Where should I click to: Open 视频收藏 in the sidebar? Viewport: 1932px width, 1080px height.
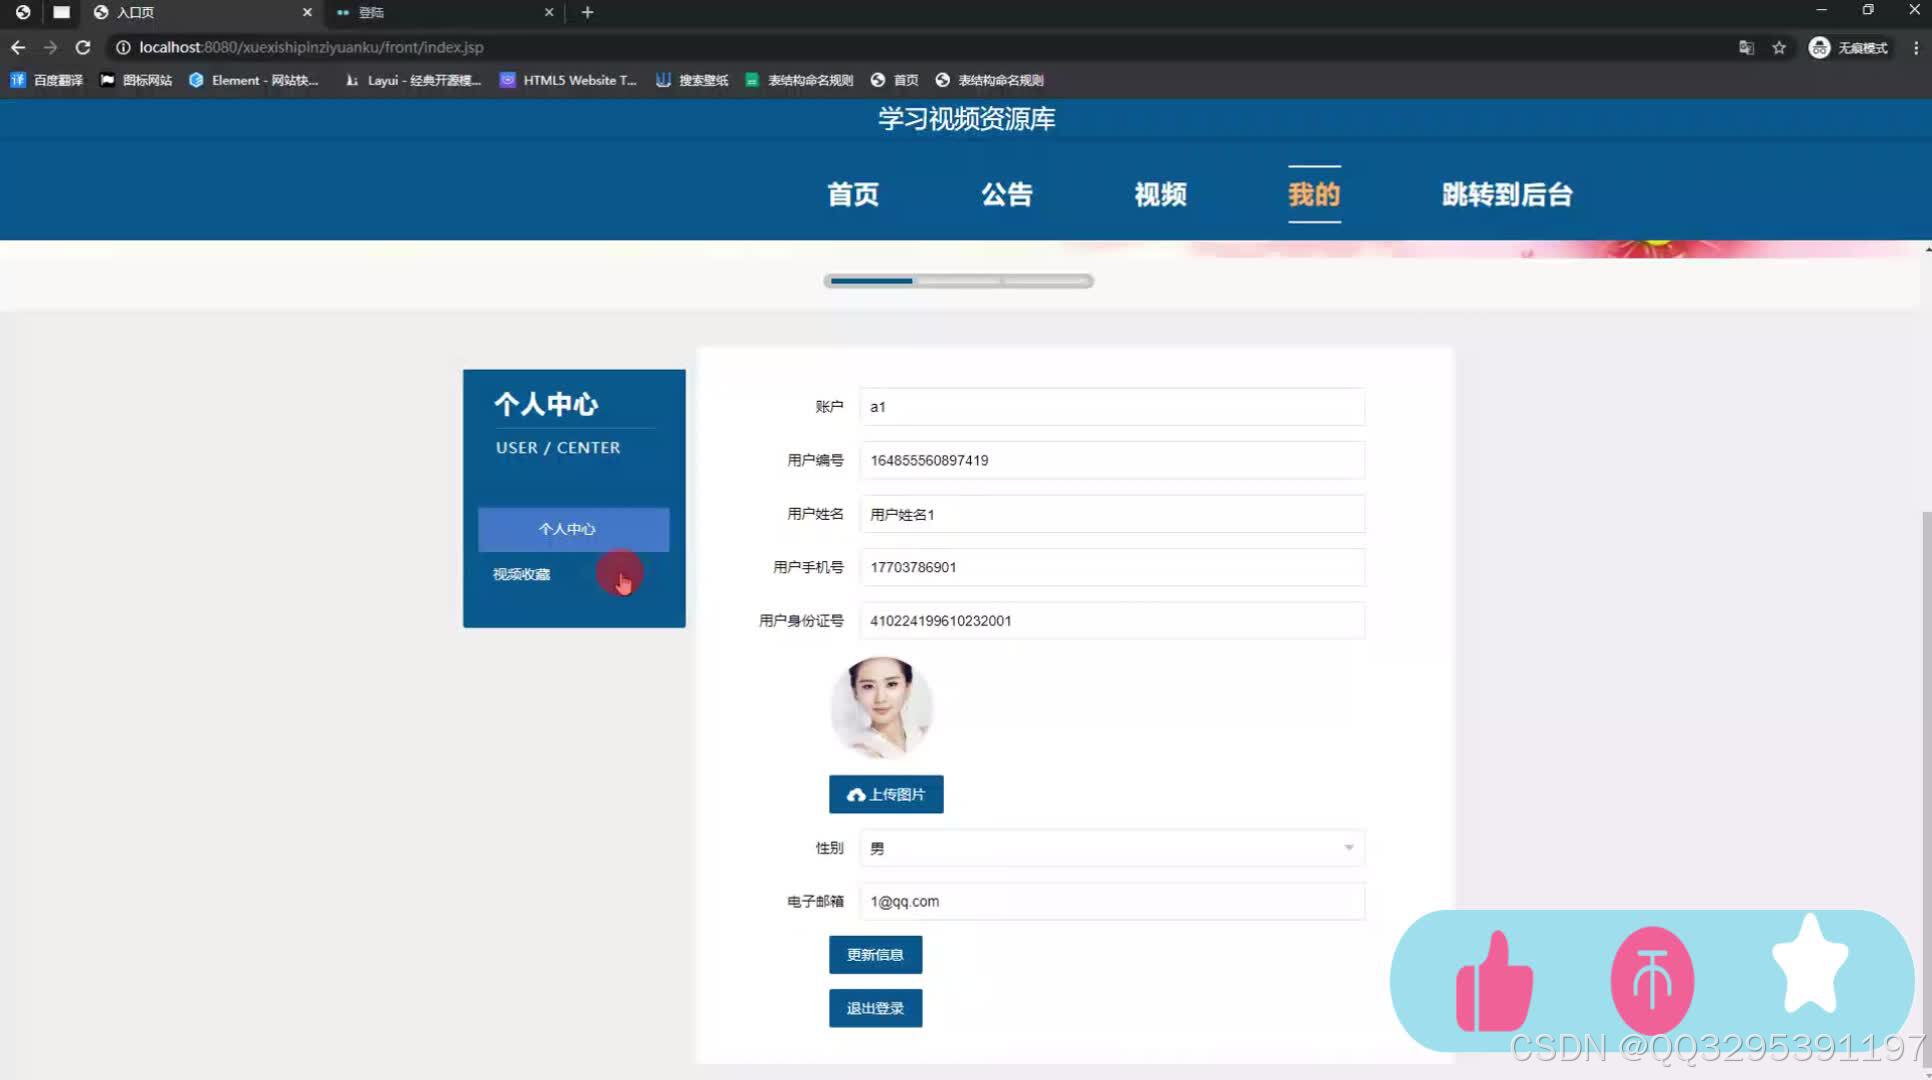(521, 574)
